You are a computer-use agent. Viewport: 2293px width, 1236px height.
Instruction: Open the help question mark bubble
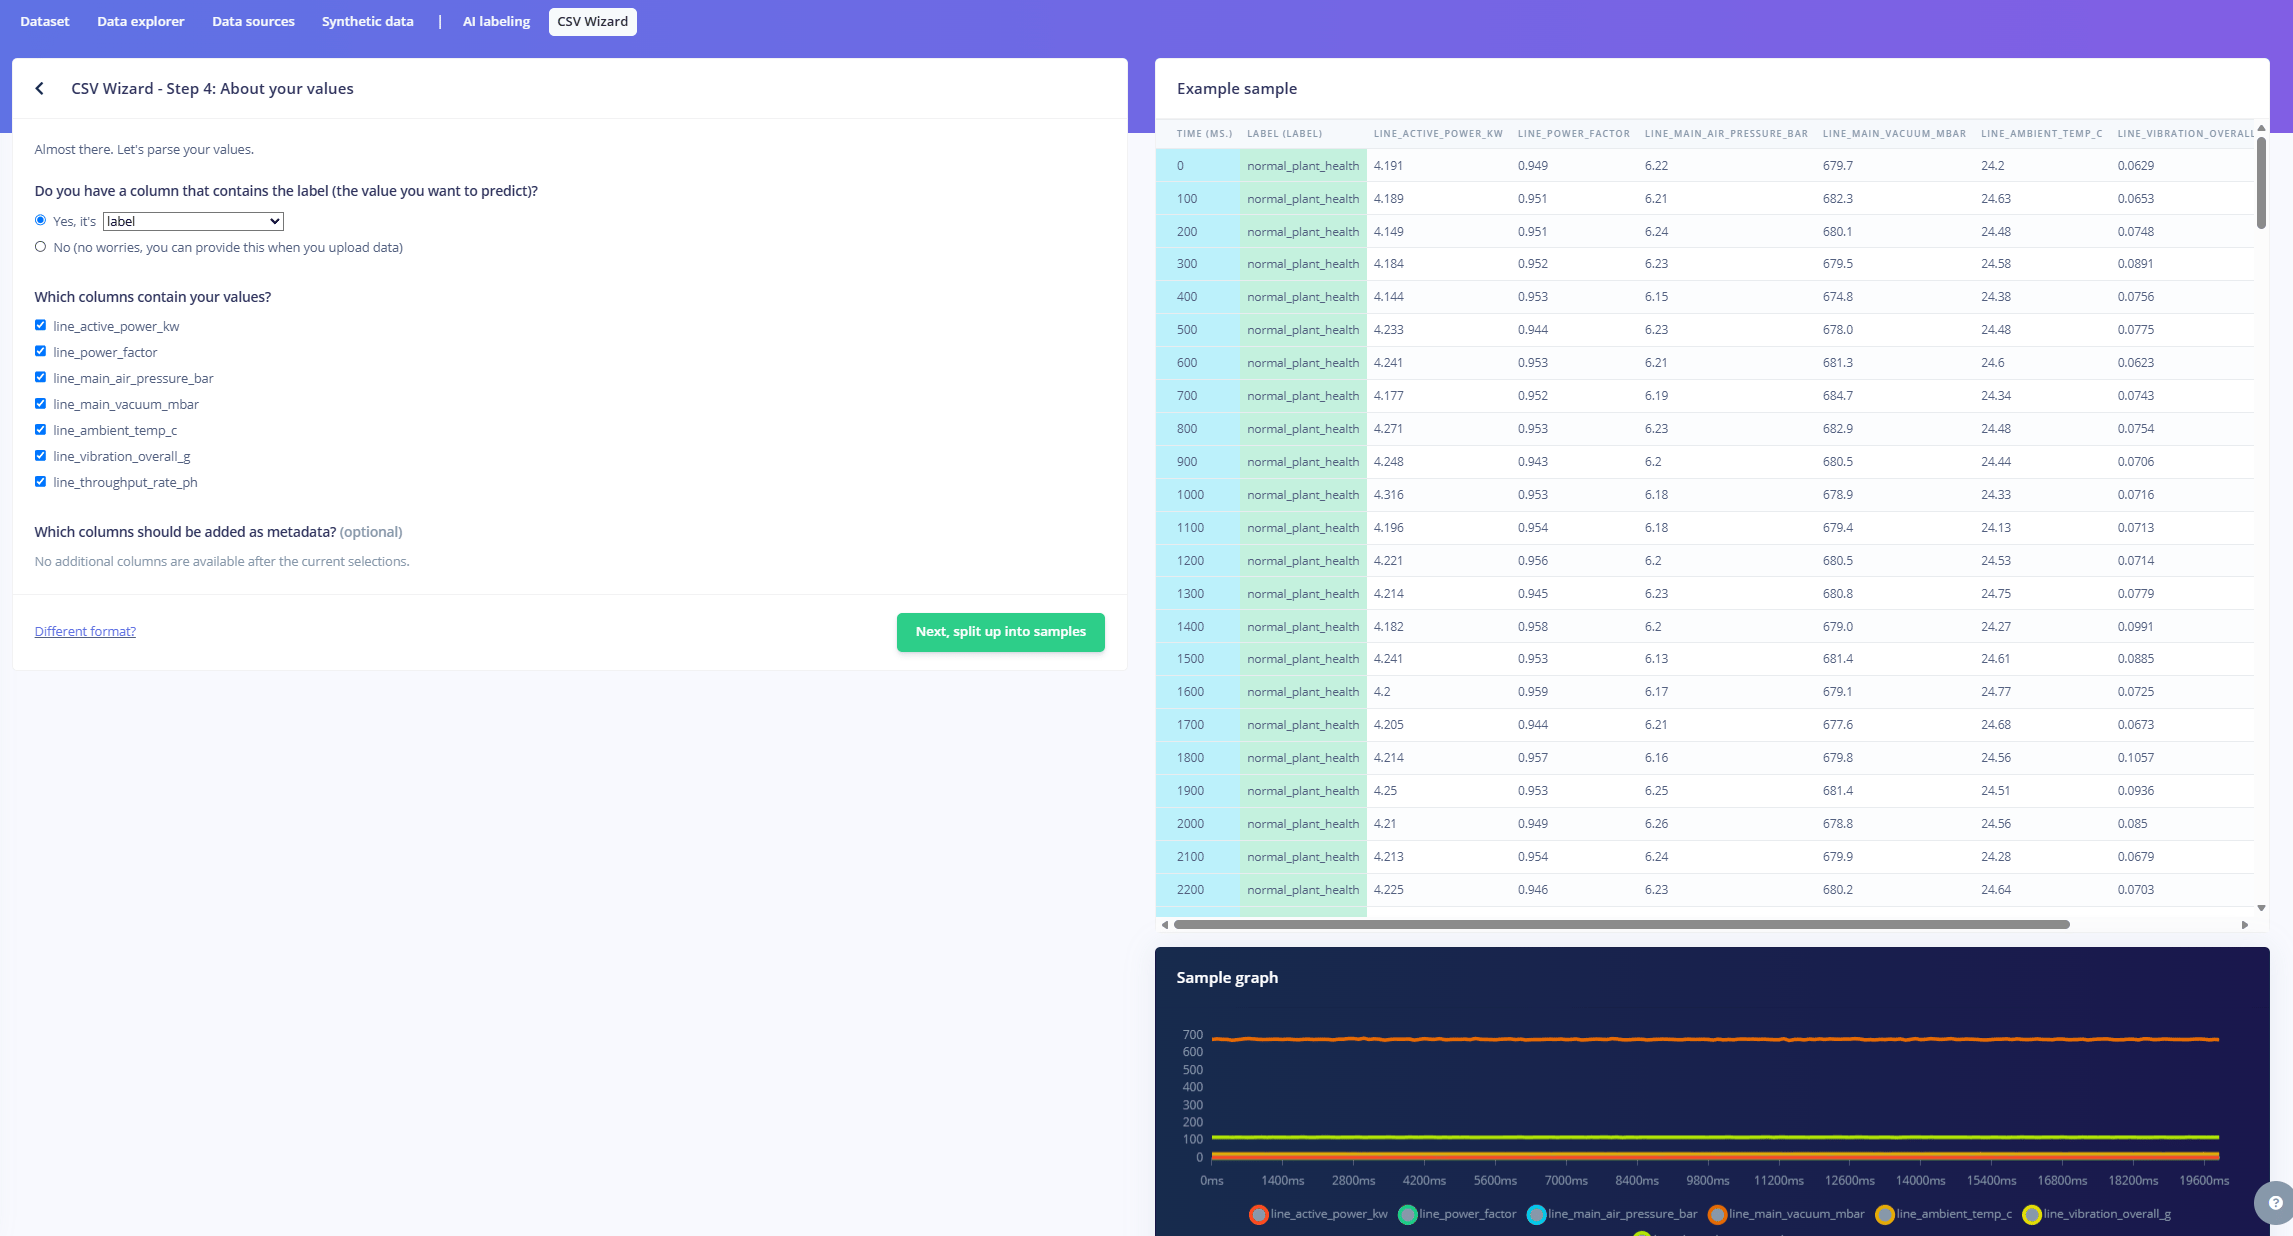click(2275, 1203)
